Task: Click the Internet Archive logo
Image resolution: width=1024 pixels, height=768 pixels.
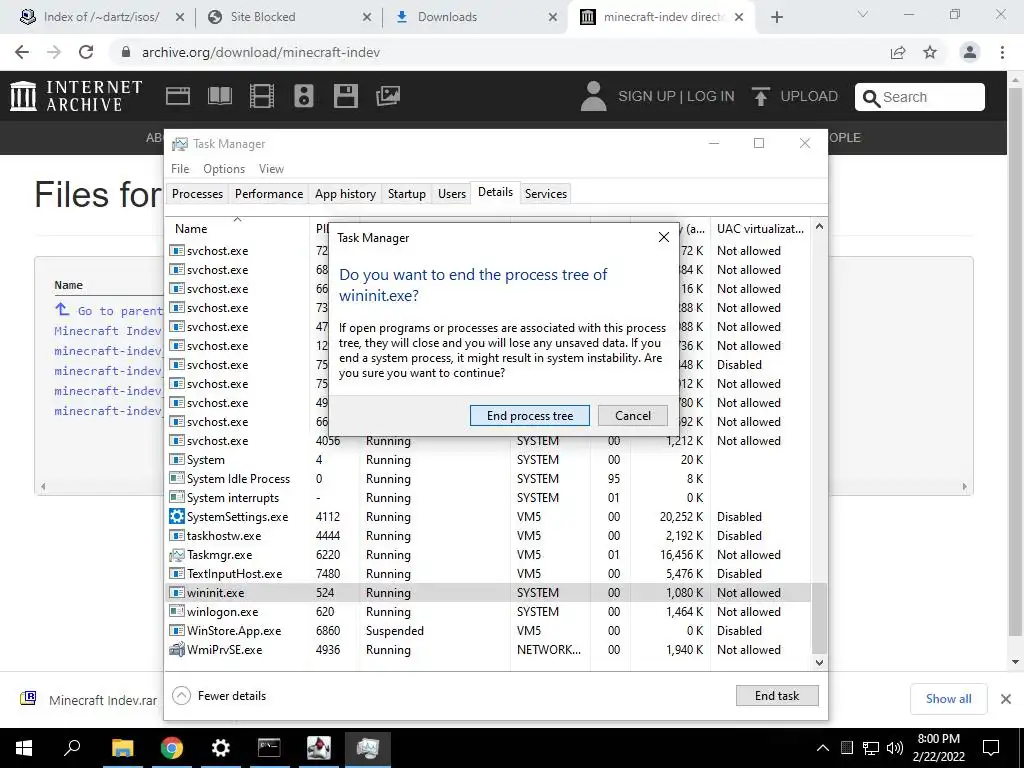Action: (x=76, y=96)
